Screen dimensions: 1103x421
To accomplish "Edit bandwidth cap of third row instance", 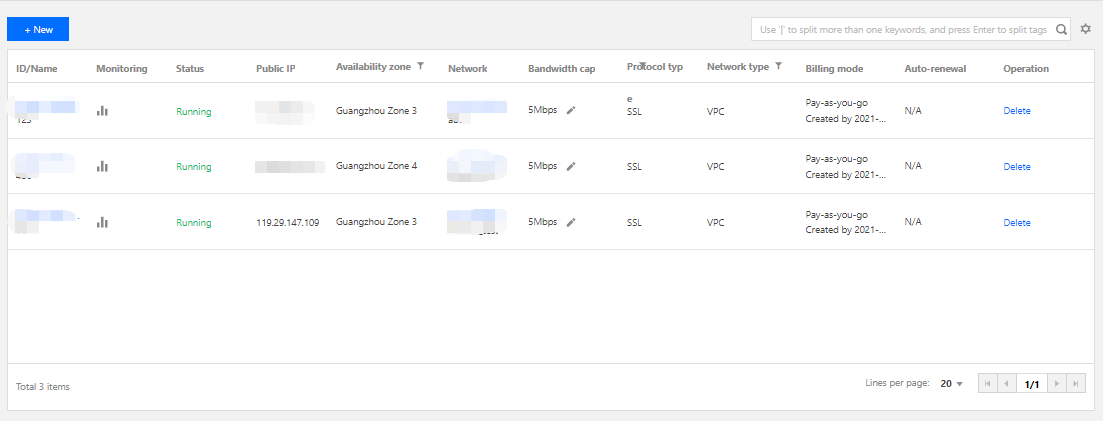I will point(571,223).
